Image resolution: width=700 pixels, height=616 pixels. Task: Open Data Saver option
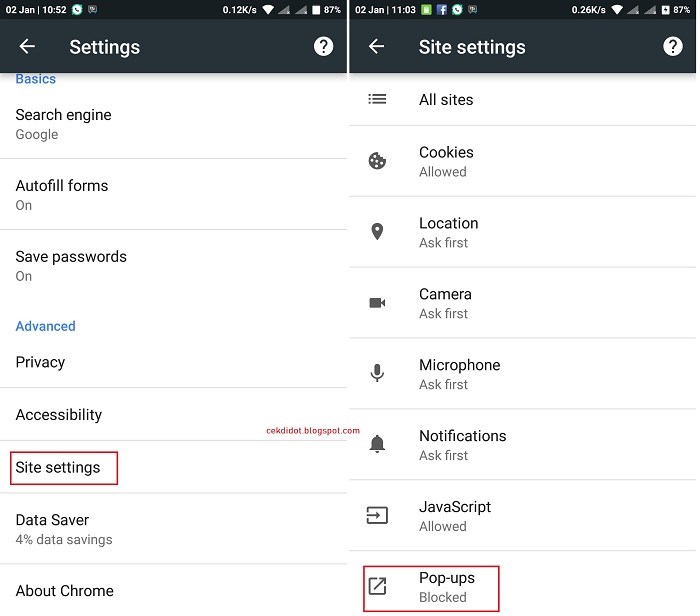pyautogui.click(x=173, y=529)
